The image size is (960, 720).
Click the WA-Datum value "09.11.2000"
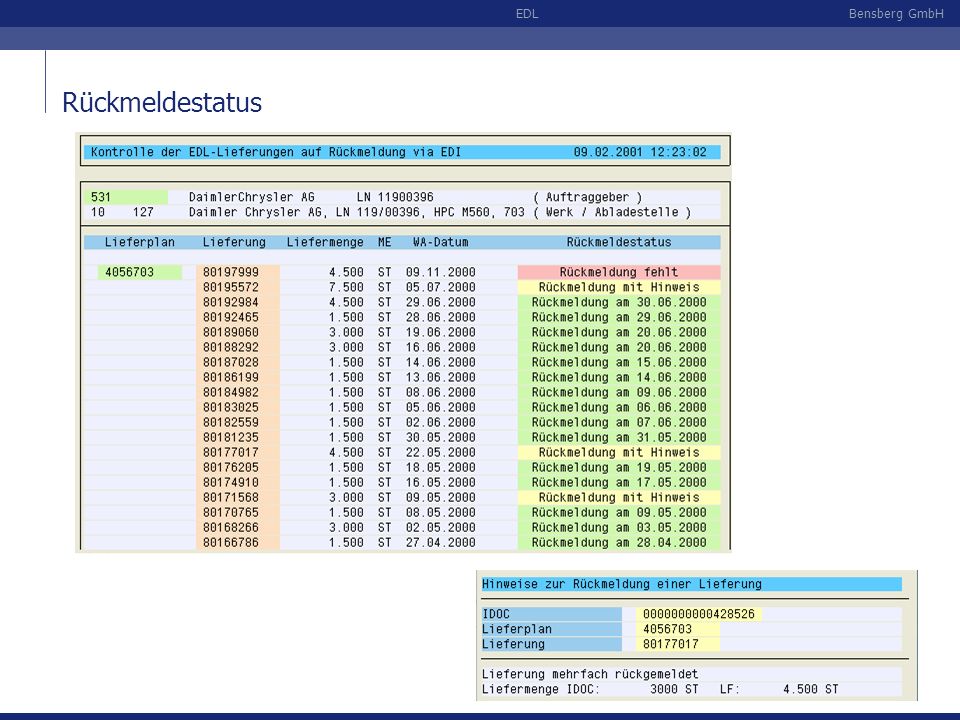pos(441,272)
